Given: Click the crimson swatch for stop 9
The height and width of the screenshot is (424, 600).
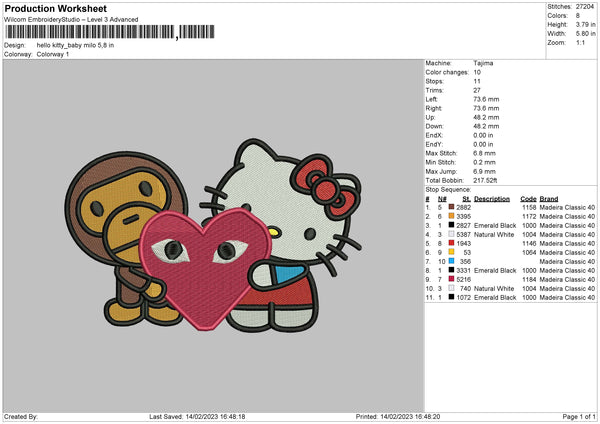Looking at the screenshot, I should 452,279.
